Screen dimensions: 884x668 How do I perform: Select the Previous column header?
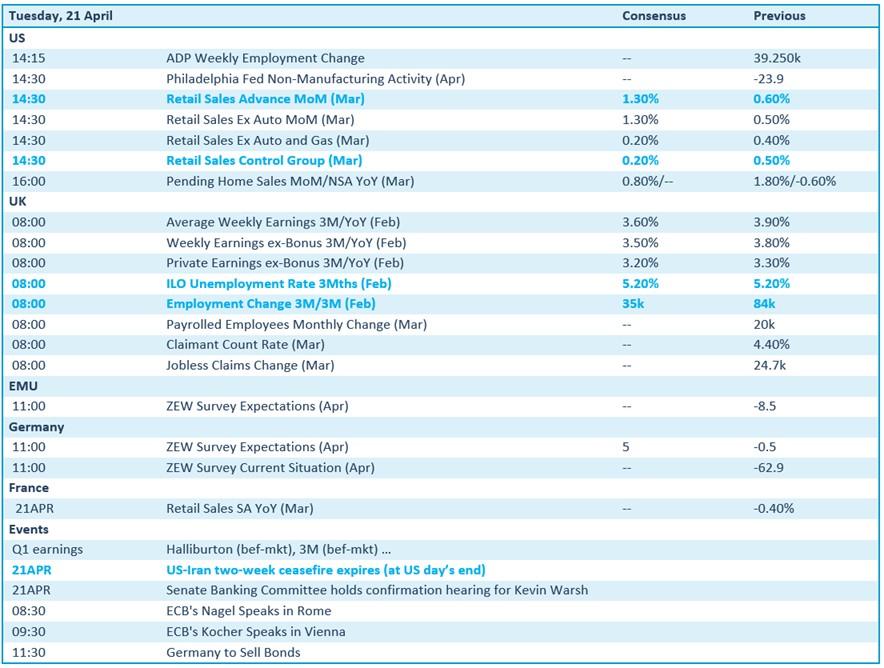point(779,16)
